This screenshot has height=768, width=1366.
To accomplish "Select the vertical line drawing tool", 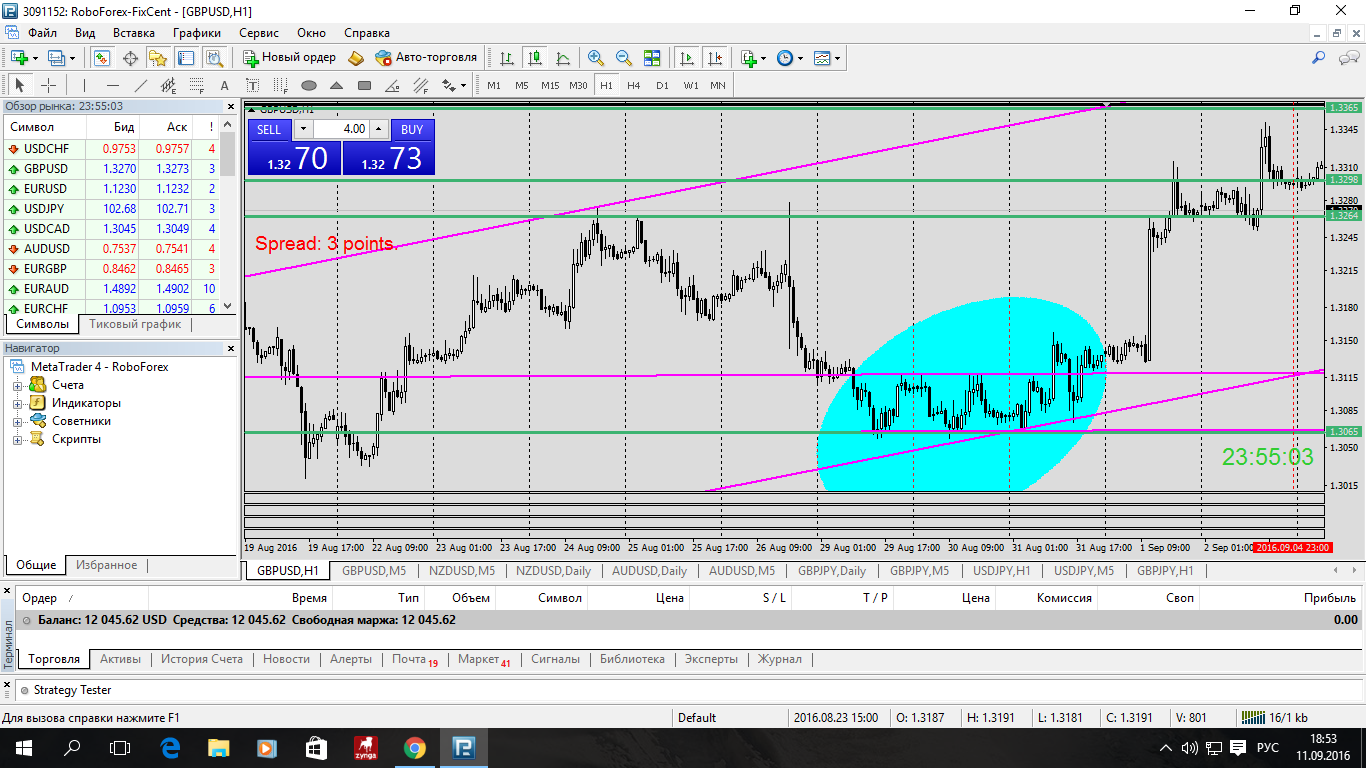I will [x=84, y=85].
